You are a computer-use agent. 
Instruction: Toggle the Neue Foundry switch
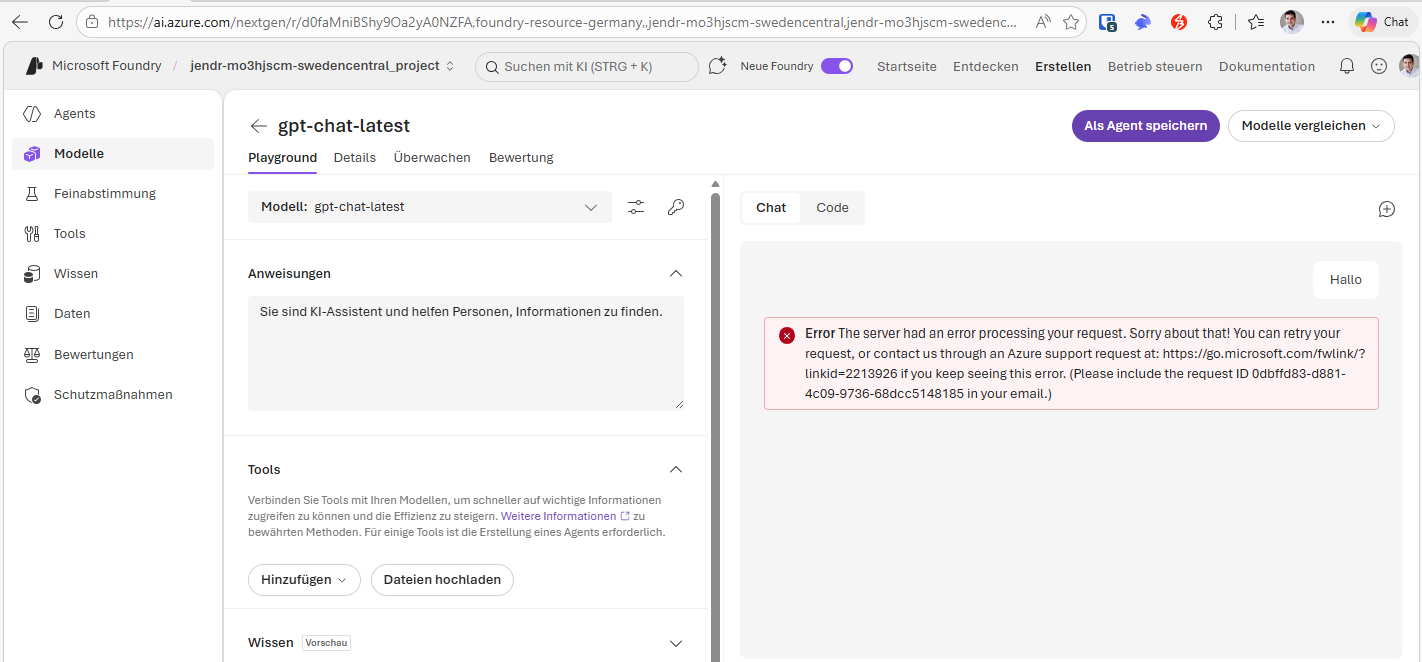click(x=837, y=66)
